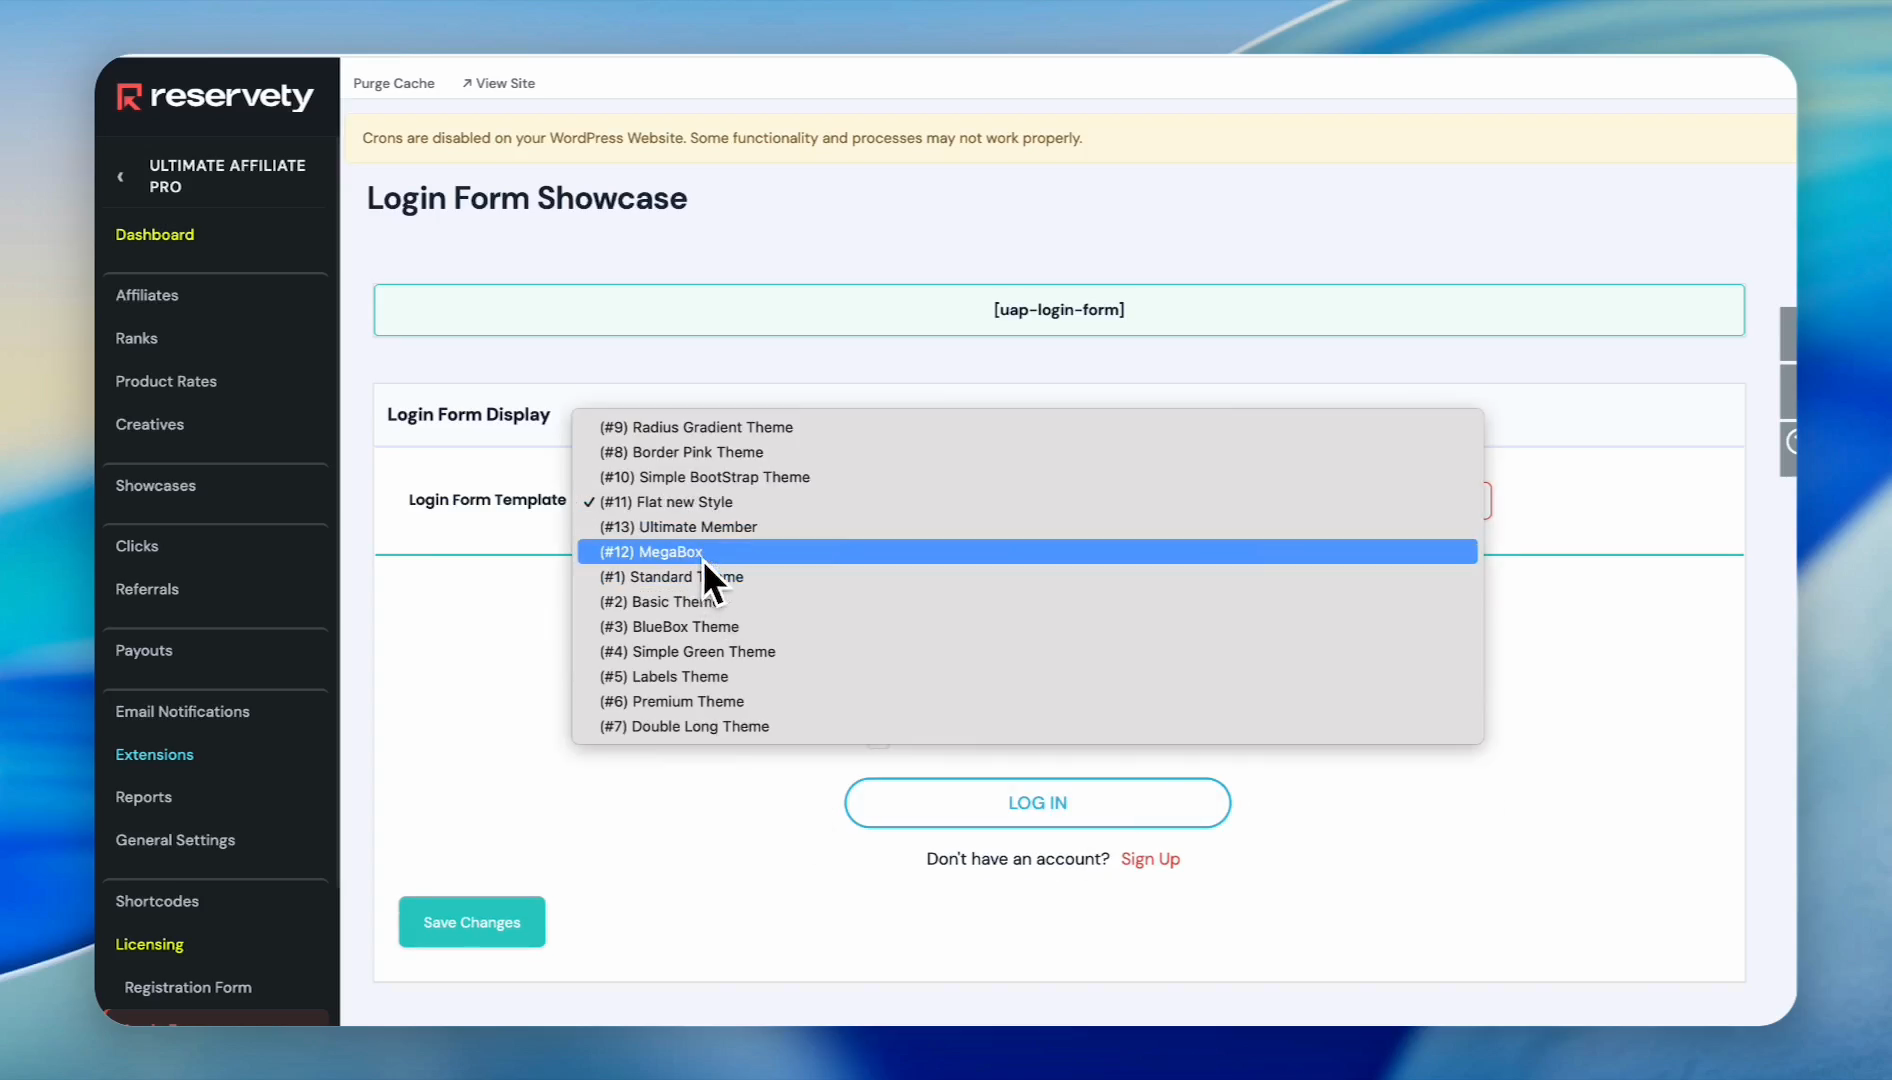
Task: Follow the Sign Up link
Action: click(x=1150, y=859)
